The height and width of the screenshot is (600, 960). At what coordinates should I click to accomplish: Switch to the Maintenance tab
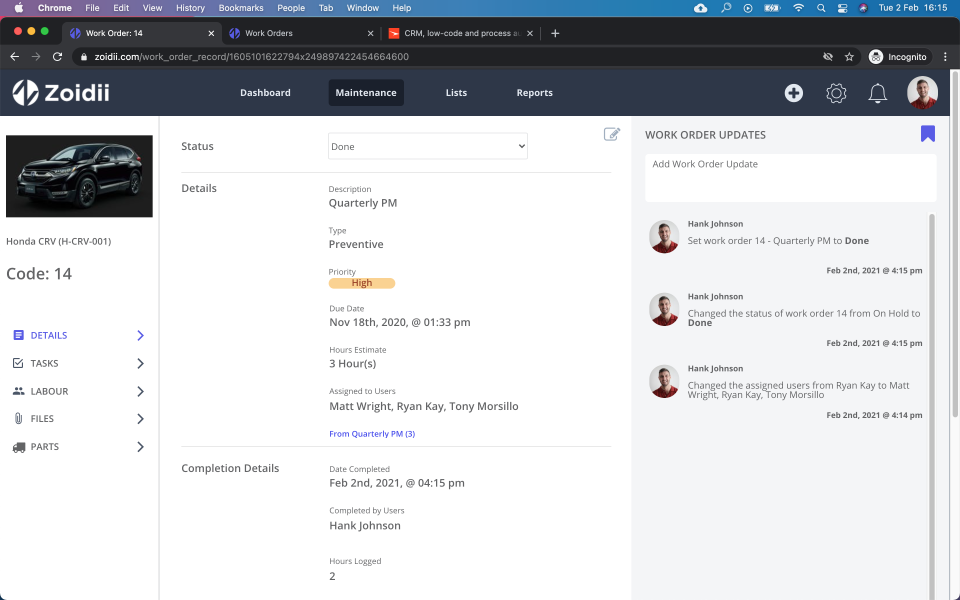point(368,92)
